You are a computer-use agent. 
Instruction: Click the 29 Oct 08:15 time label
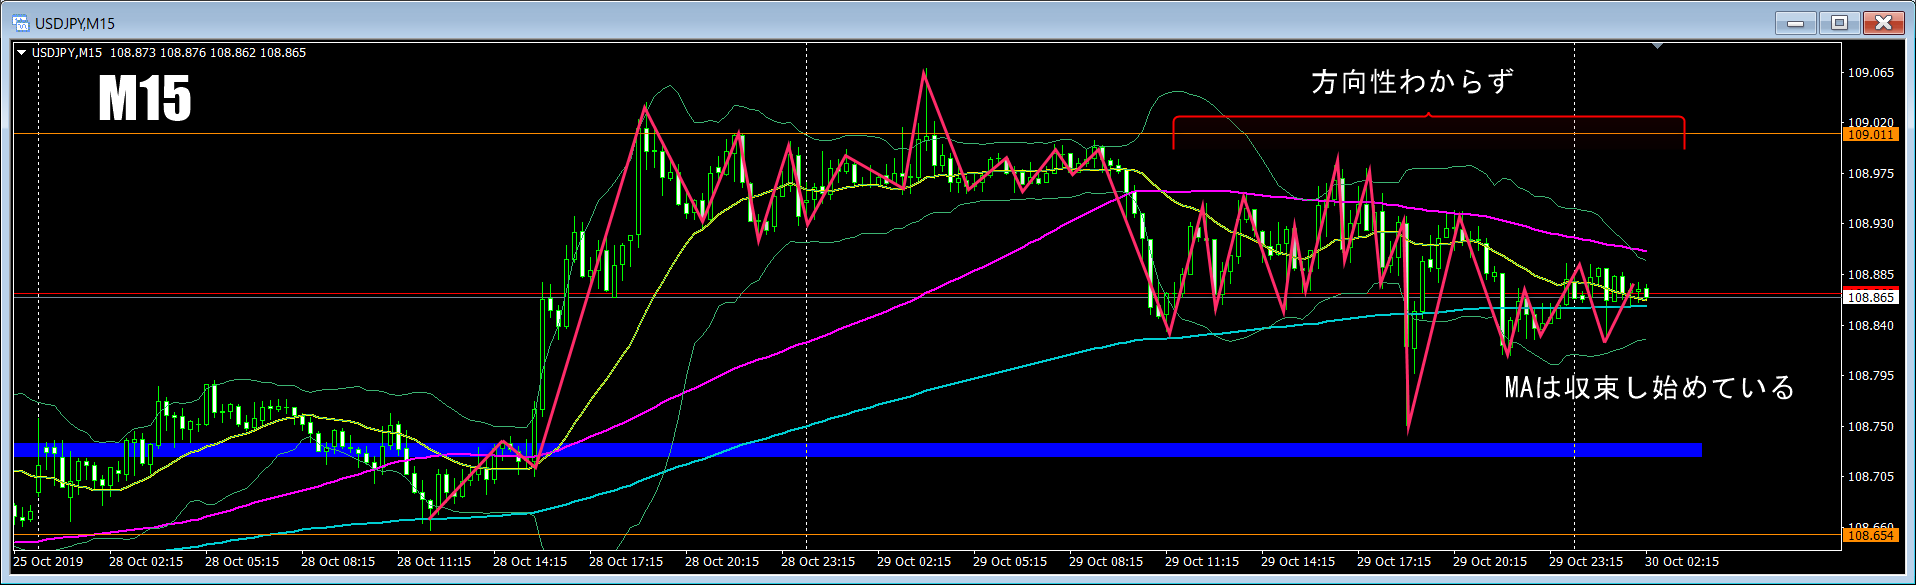coord(1106,562)
